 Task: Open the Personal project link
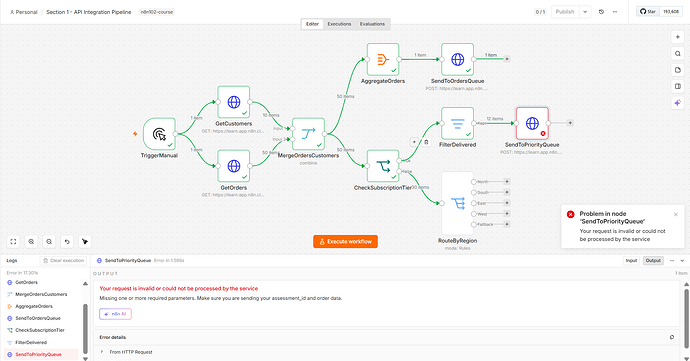tap(24, 12)
